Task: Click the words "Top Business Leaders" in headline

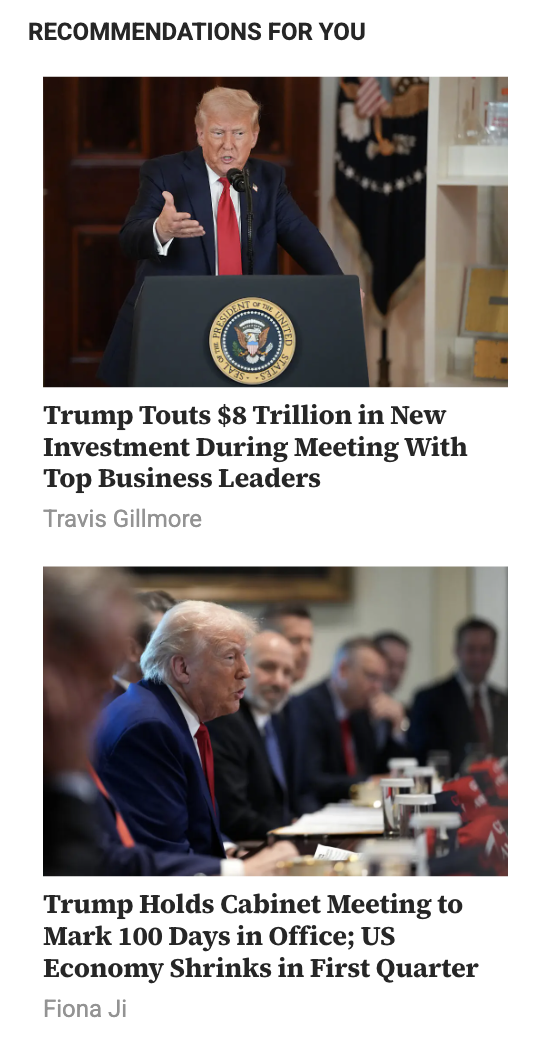Action: coord(182,478)
